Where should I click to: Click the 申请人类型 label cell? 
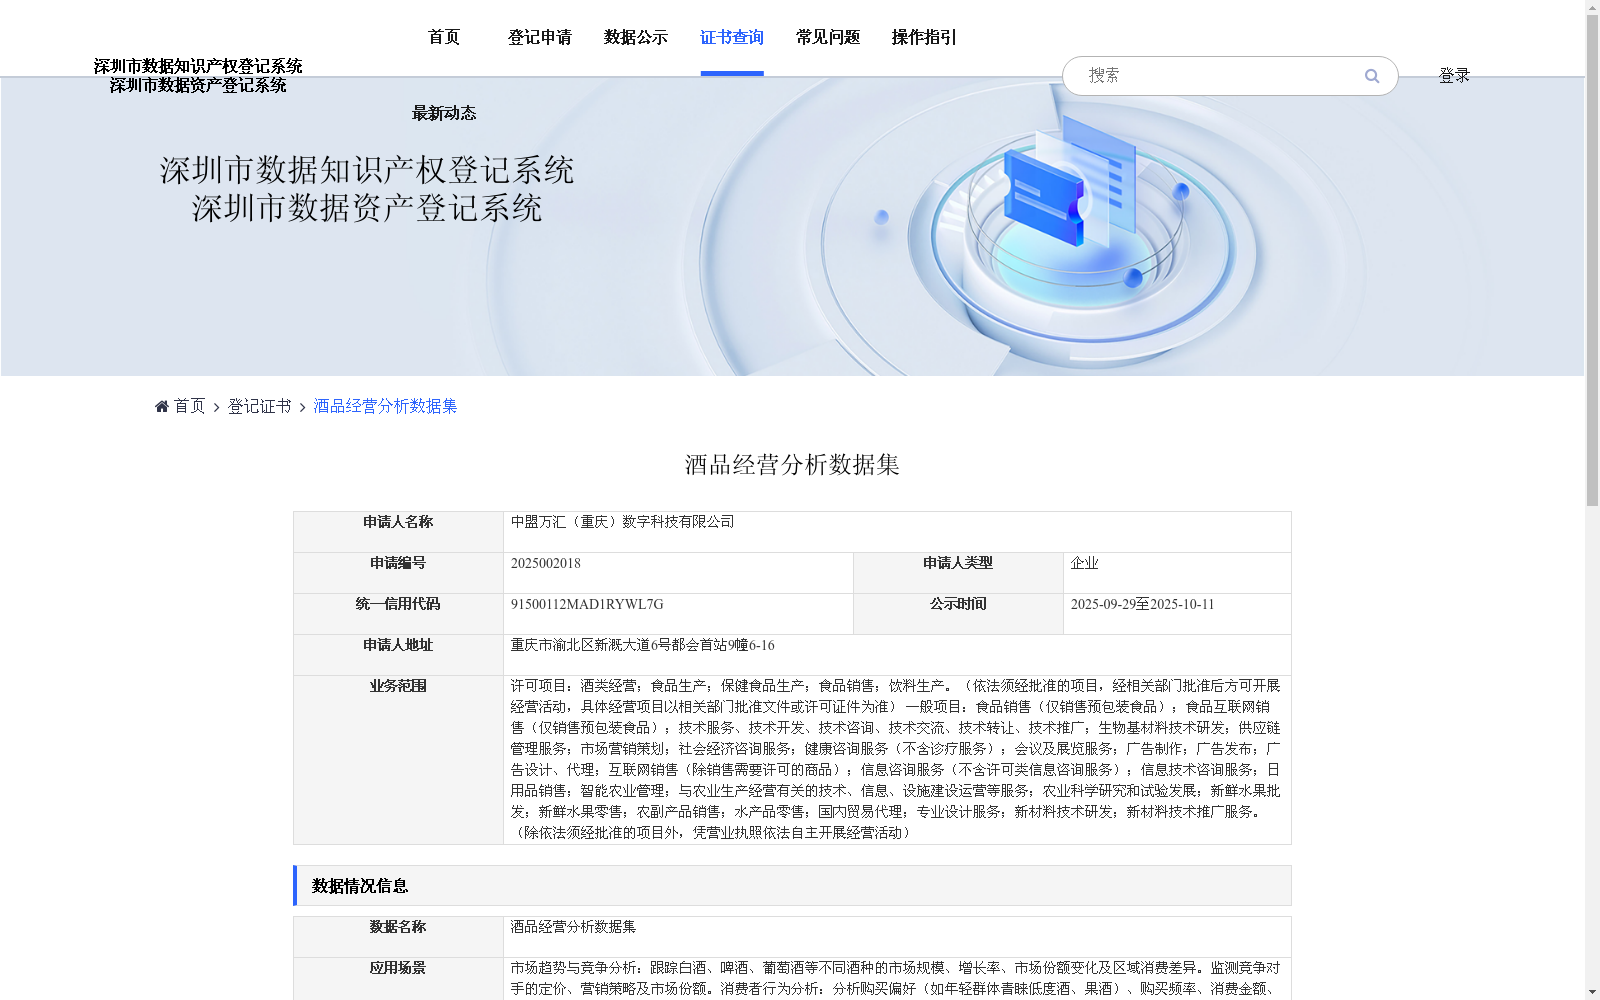pos(958,573)
